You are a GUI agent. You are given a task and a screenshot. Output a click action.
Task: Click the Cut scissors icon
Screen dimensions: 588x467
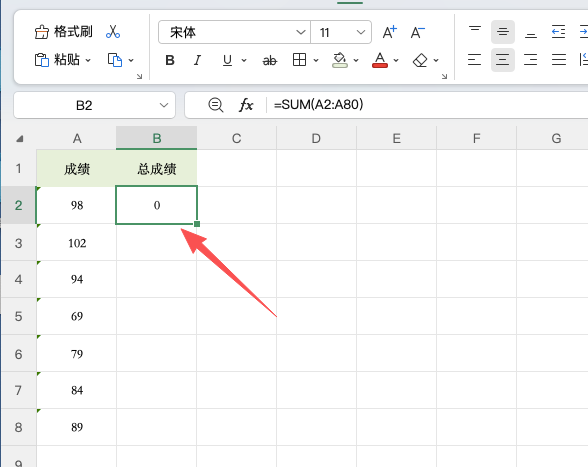tap(112, 32)
